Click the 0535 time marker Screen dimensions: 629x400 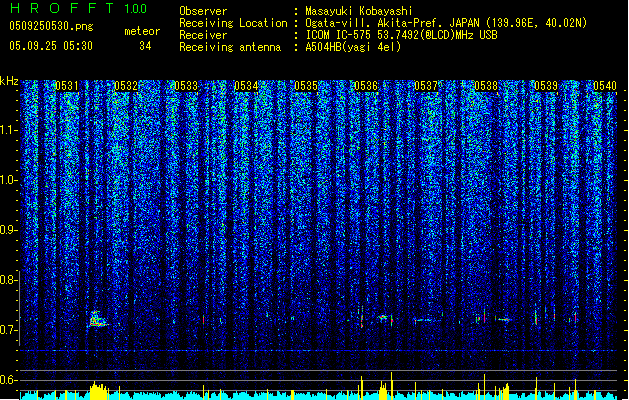pyautogui.click(x=306, y=86)
